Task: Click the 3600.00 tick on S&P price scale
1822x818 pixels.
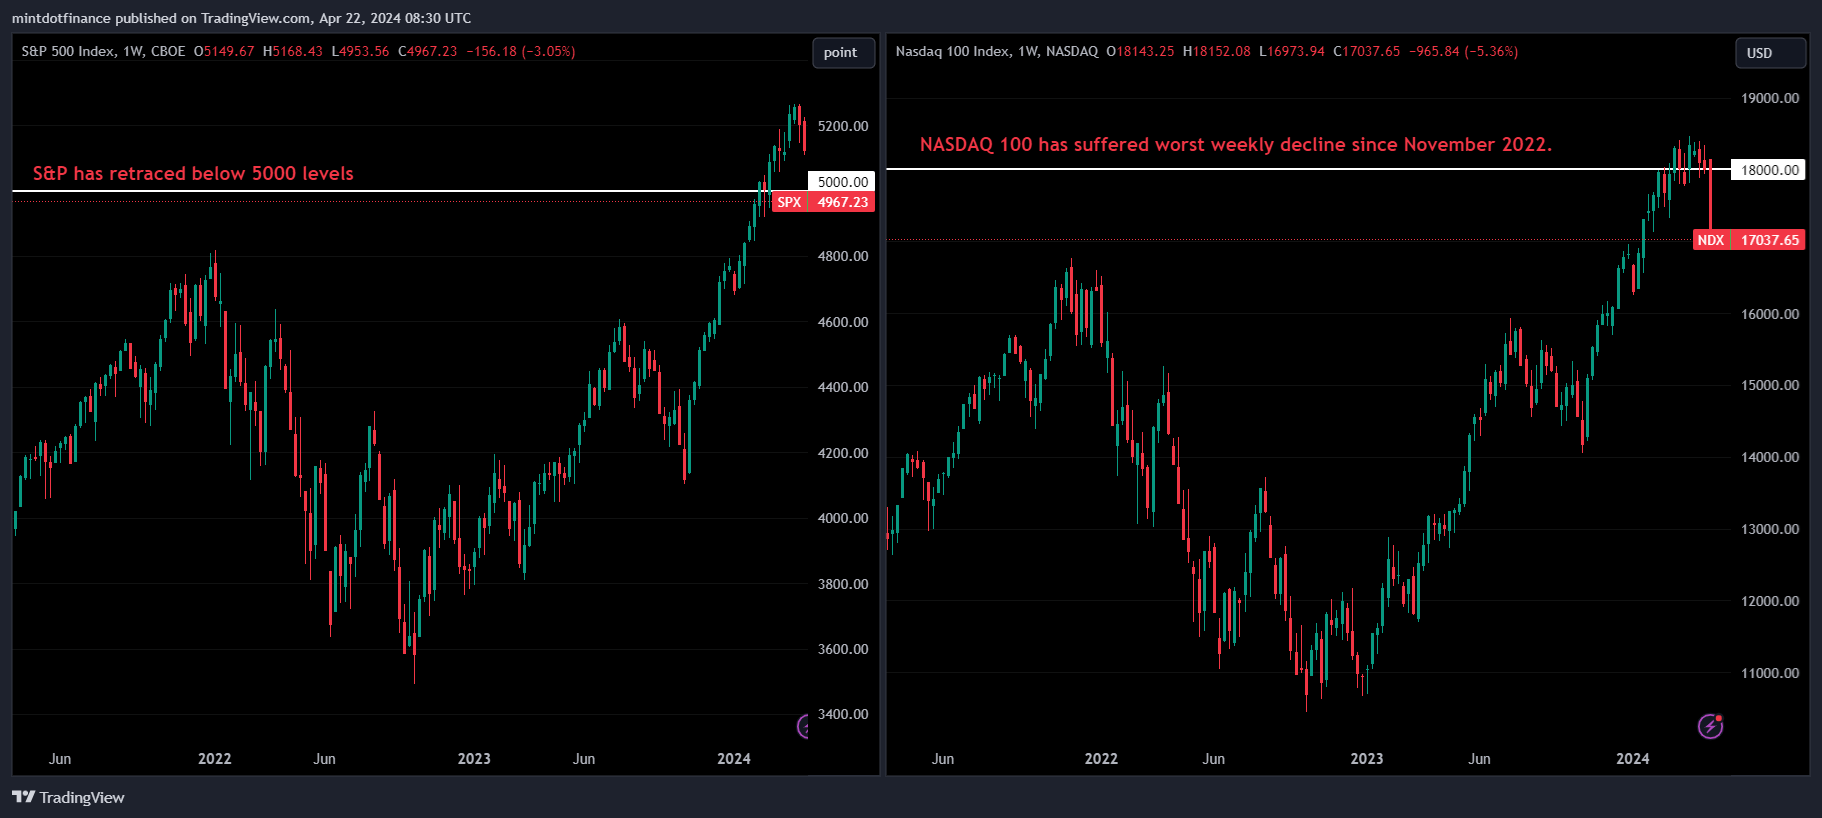Action: pos(843,649)
